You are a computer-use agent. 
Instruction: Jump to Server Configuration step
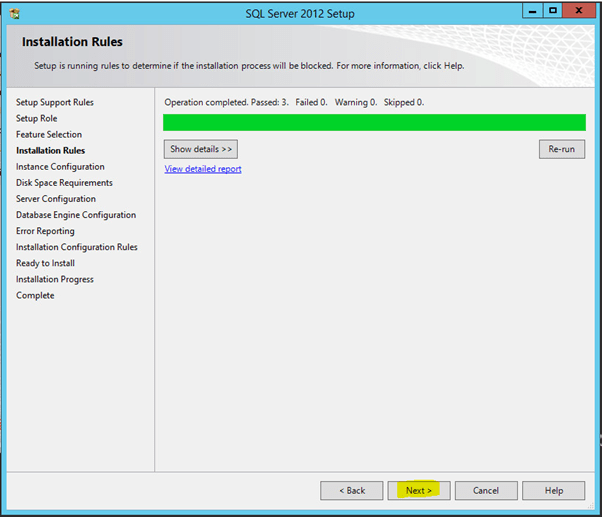point(56,199)
